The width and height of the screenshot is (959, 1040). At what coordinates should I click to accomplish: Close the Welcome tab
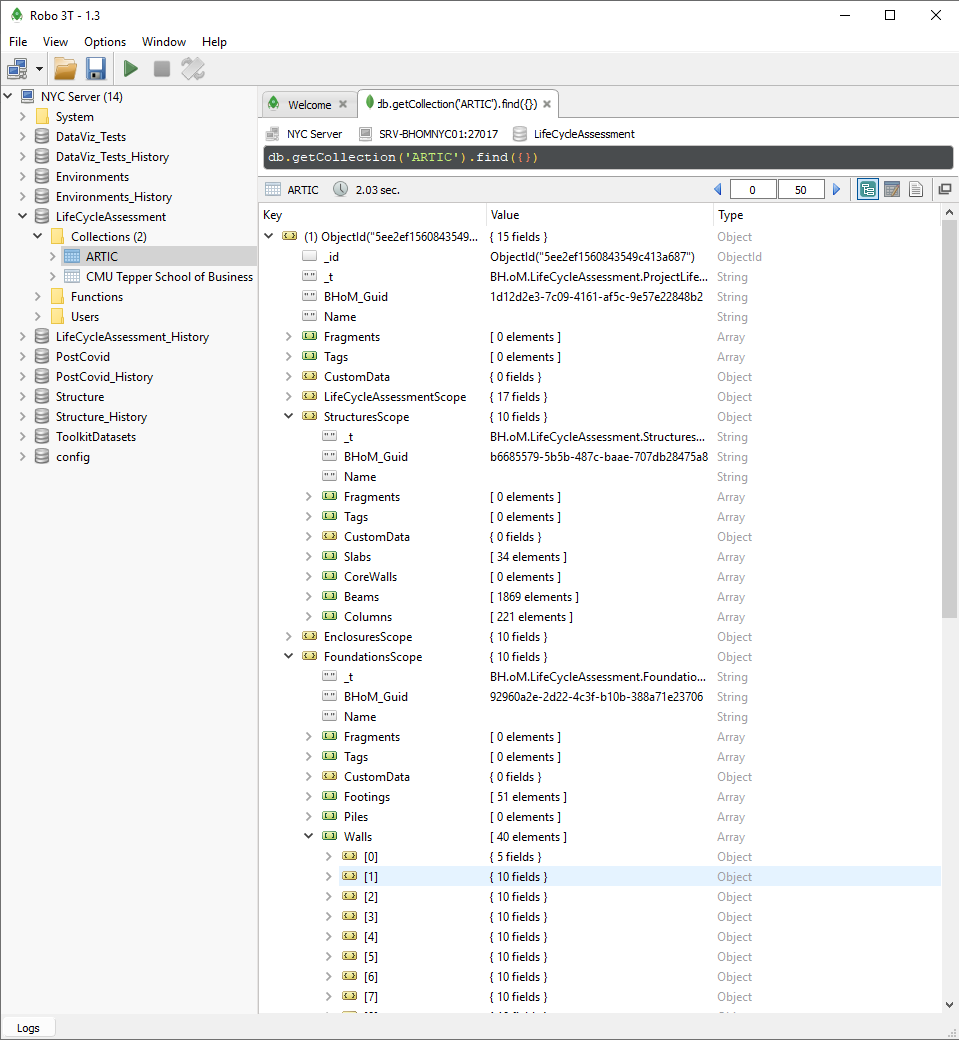point(343,104)
